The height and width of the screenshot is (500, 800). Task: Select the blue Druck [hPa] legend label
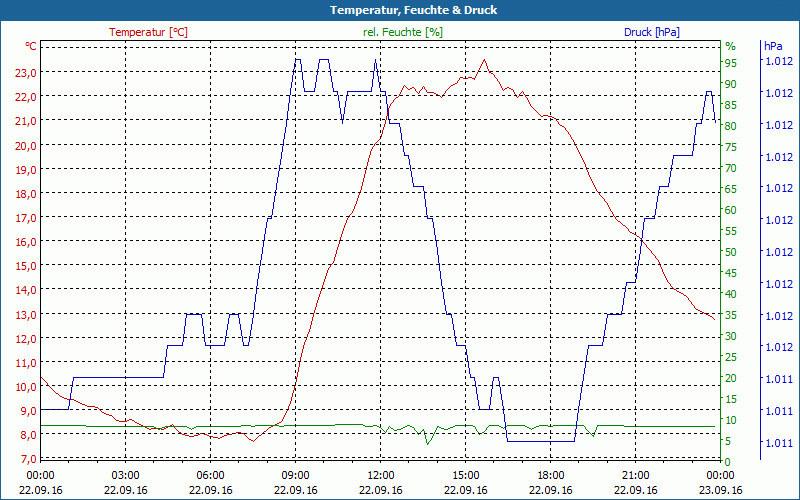coord(652,32)
